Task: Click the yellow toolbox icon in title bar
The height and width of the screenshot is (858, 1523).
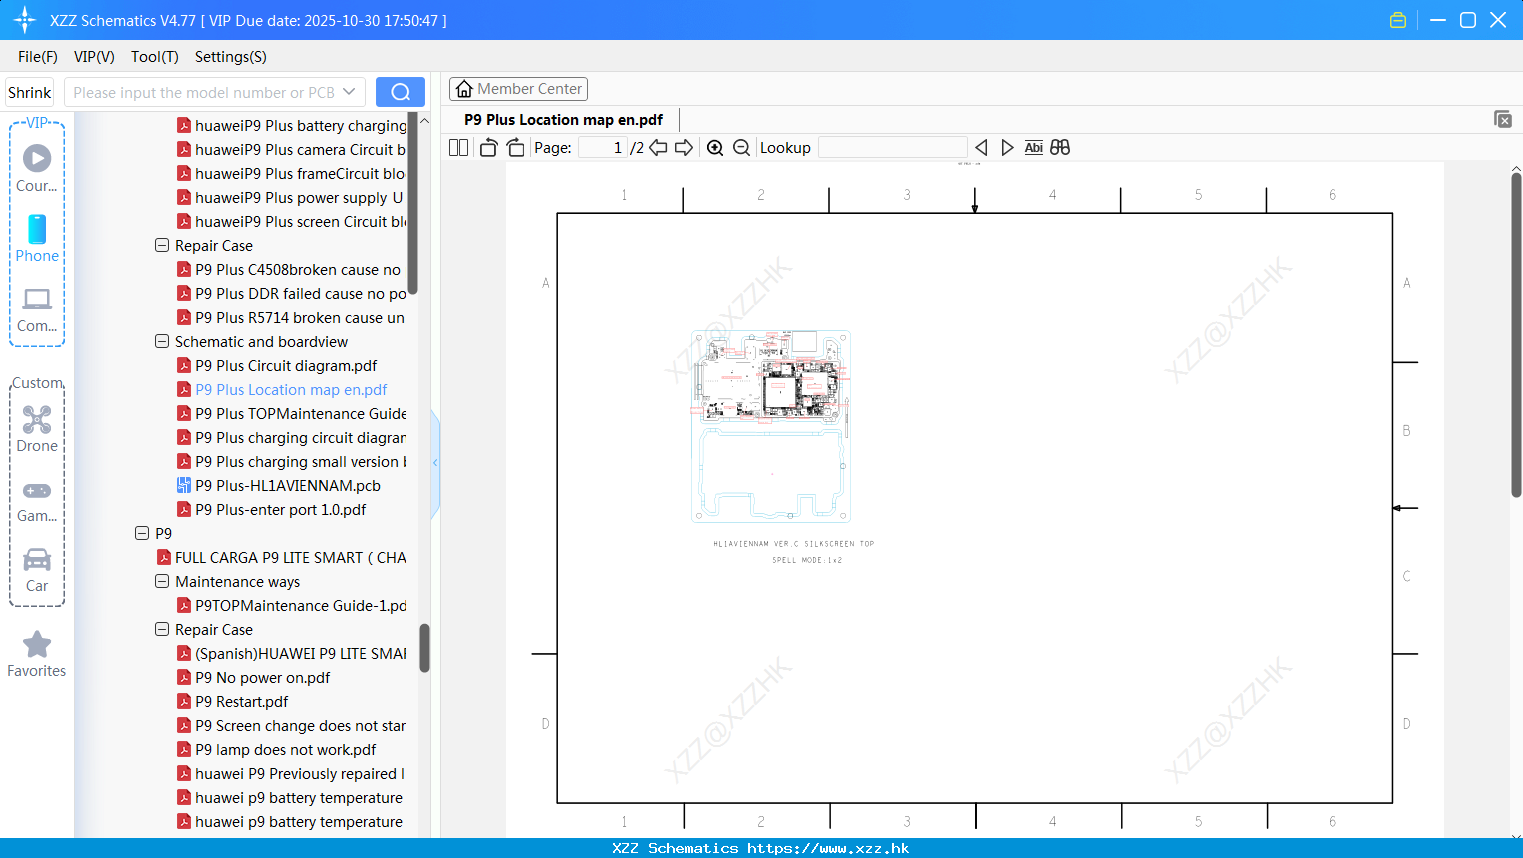Action: (1398, 20)
